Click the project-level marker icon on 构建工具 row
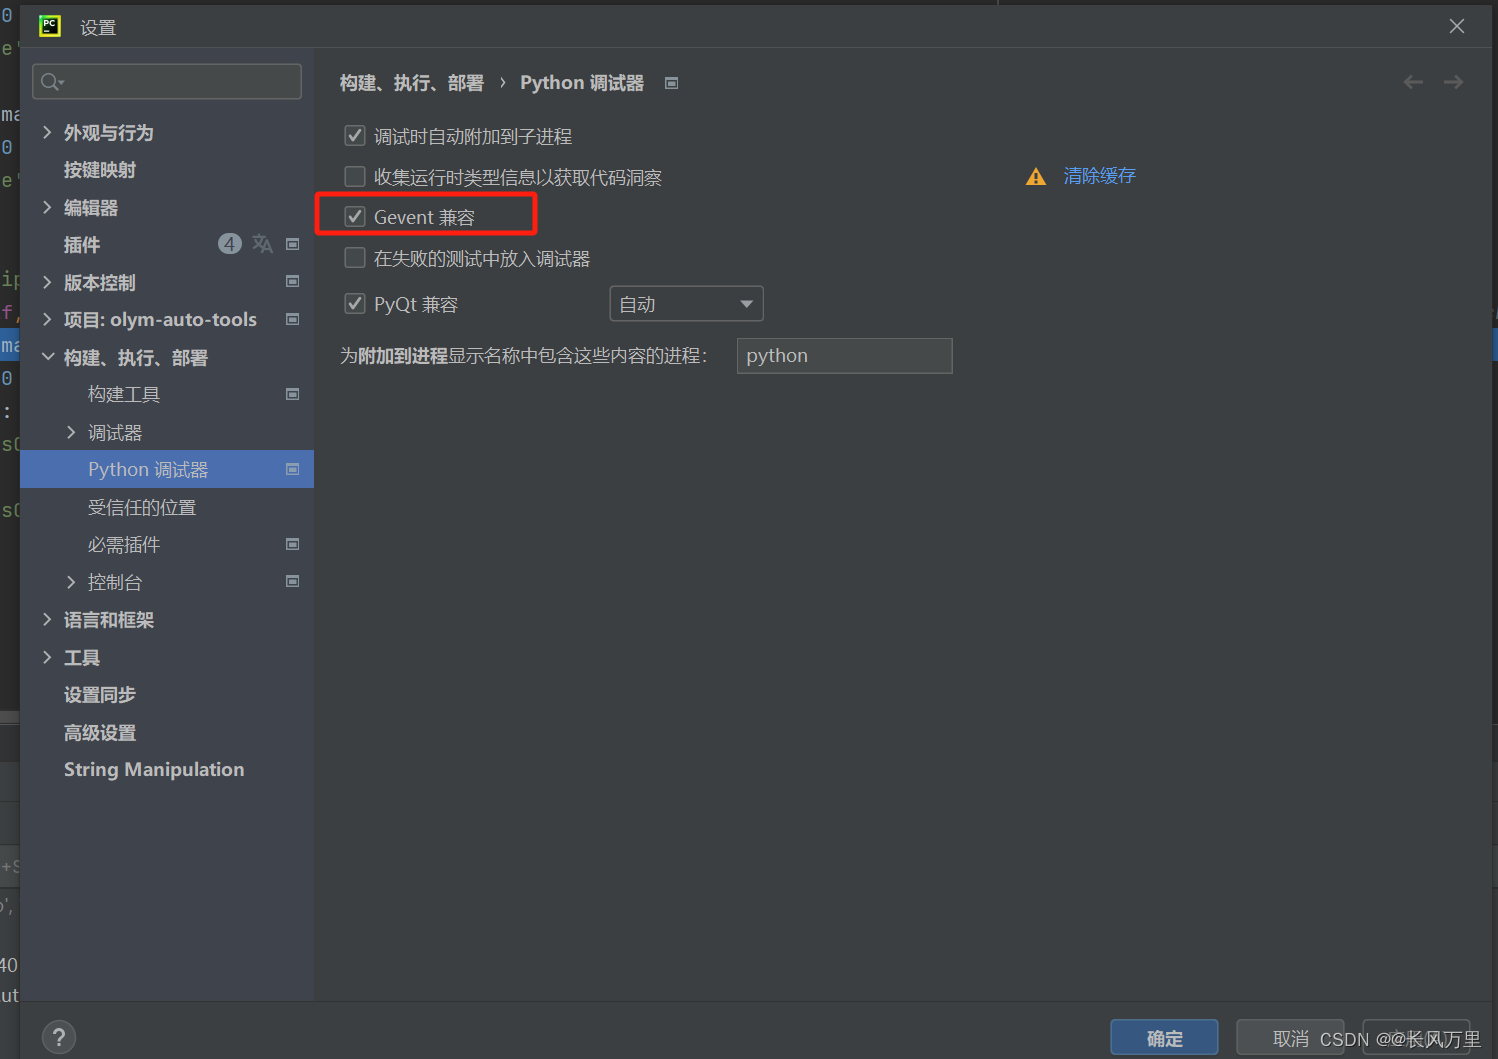The height and width of the screenshot is (1059, 1498). (x=293, y=394)
